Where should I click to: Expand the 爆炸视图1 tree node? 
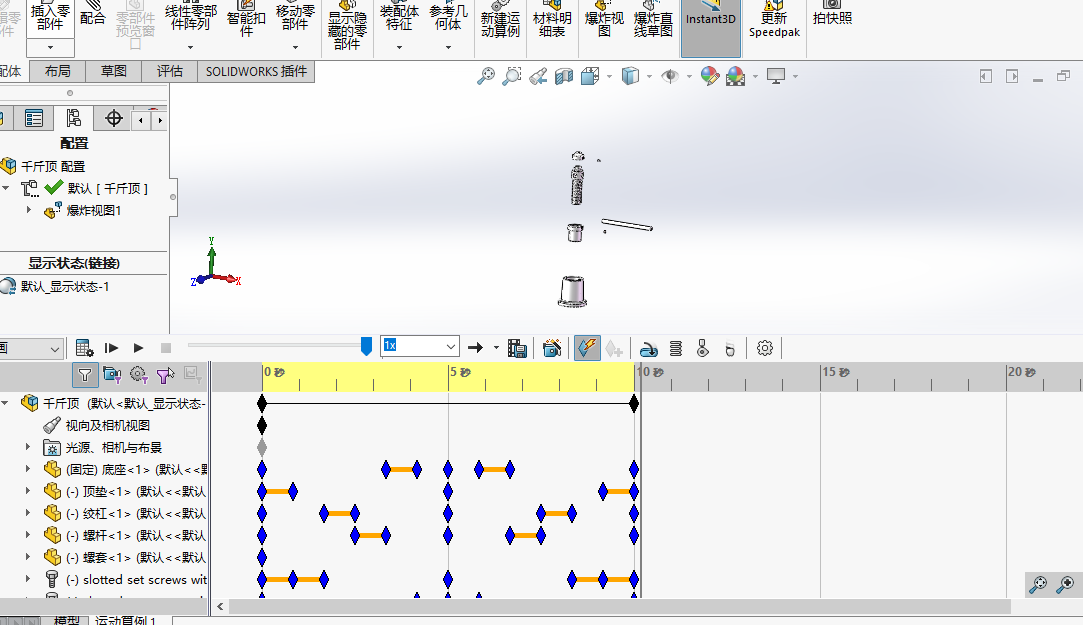(28, 210)
